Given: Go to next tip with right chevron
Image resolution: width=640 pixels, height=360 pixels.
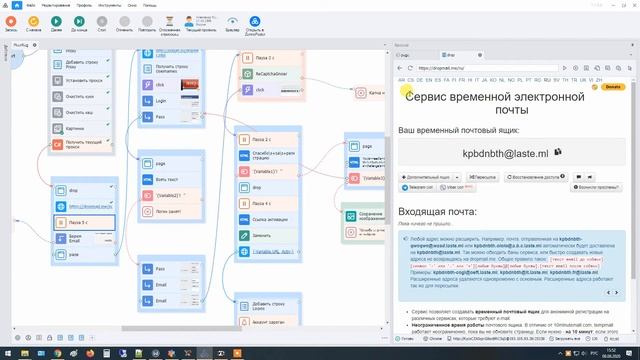Looking at the screenshot, I should [x=616, y=293].
